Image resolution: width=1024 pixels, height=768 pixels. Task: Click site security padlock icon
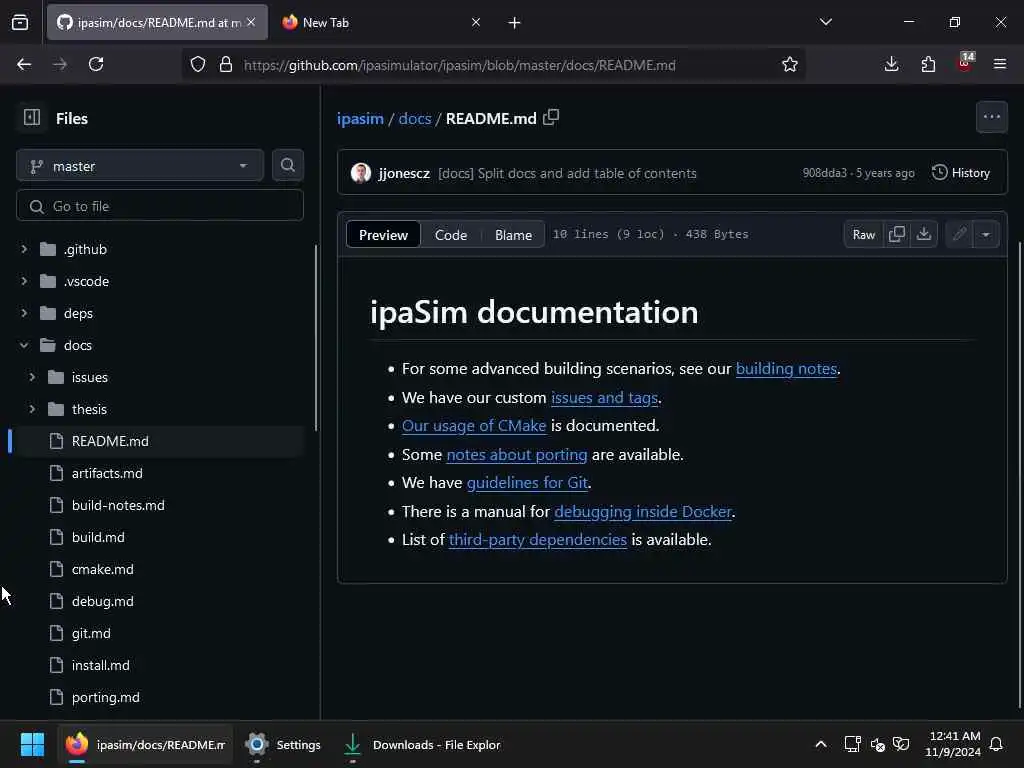[x=225, y=64]
